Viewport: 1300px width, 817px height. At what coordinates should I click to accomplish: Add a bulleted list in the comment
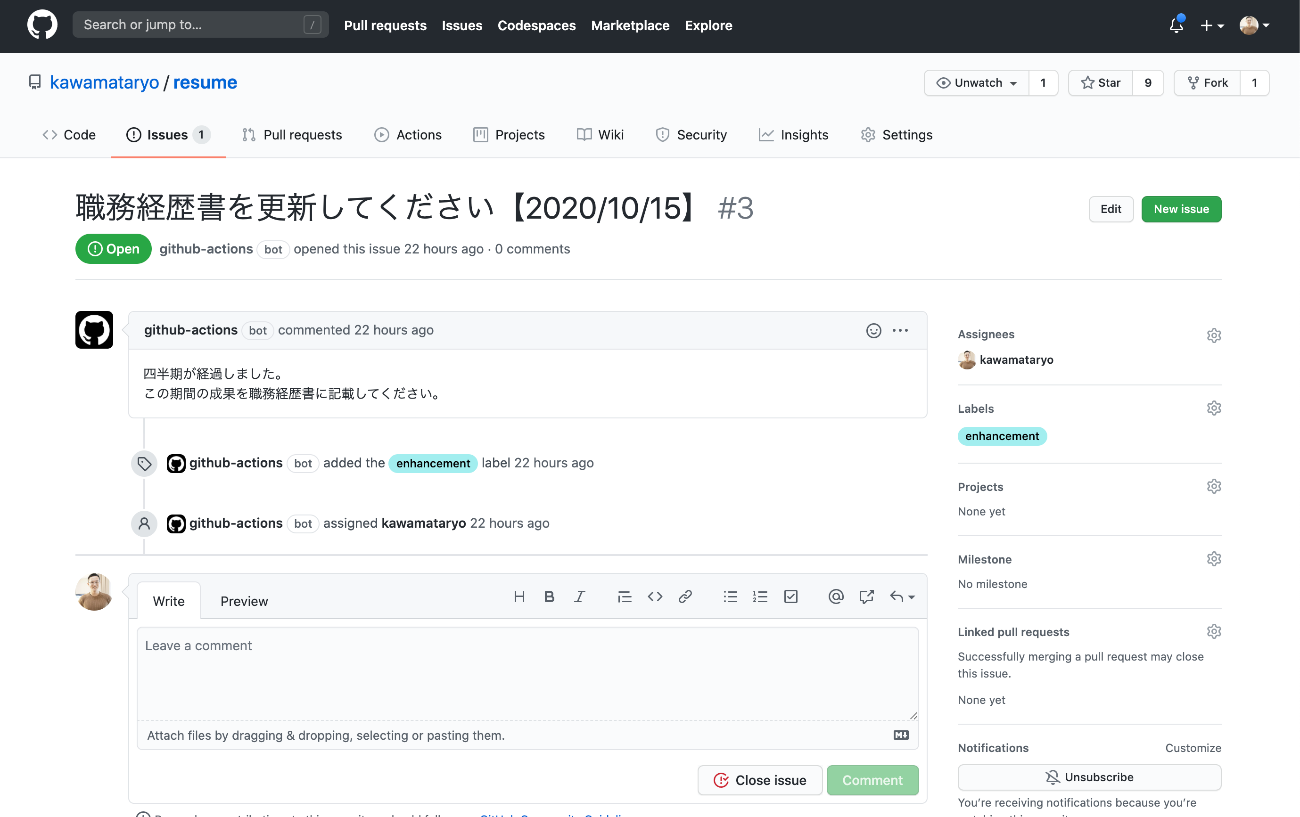[x=731, y=597]
